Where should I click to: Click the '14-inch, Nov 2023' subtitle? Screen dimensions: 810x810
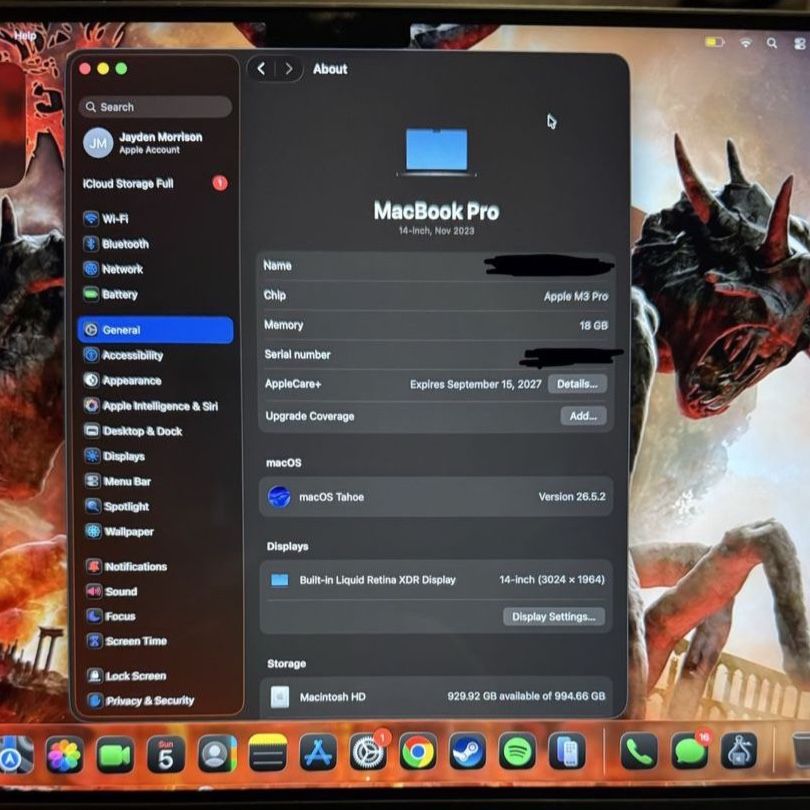tap(437, 230)
